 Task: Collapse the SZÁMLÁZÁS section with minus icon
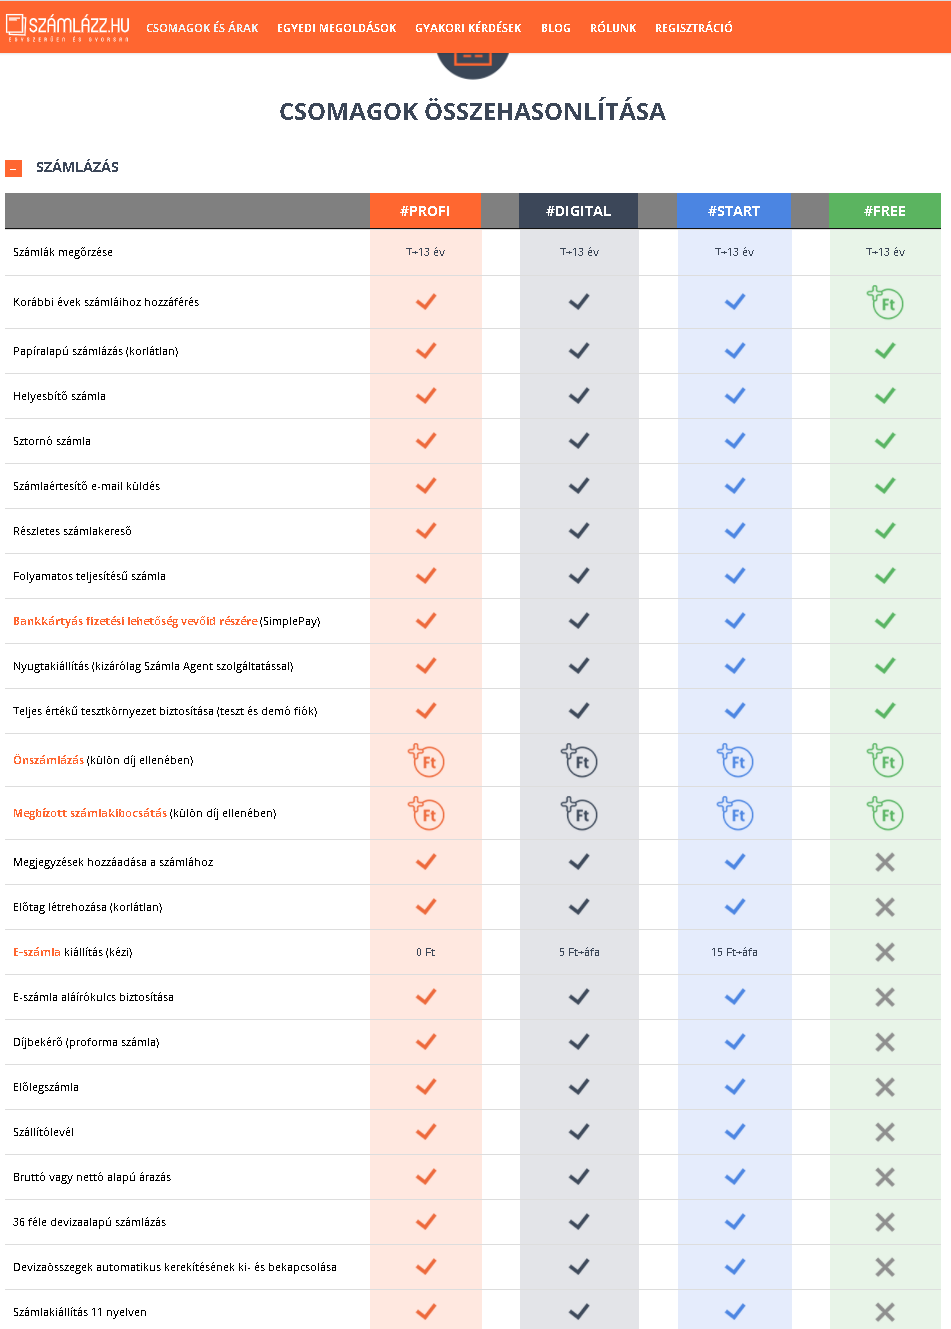click(13, 168)
